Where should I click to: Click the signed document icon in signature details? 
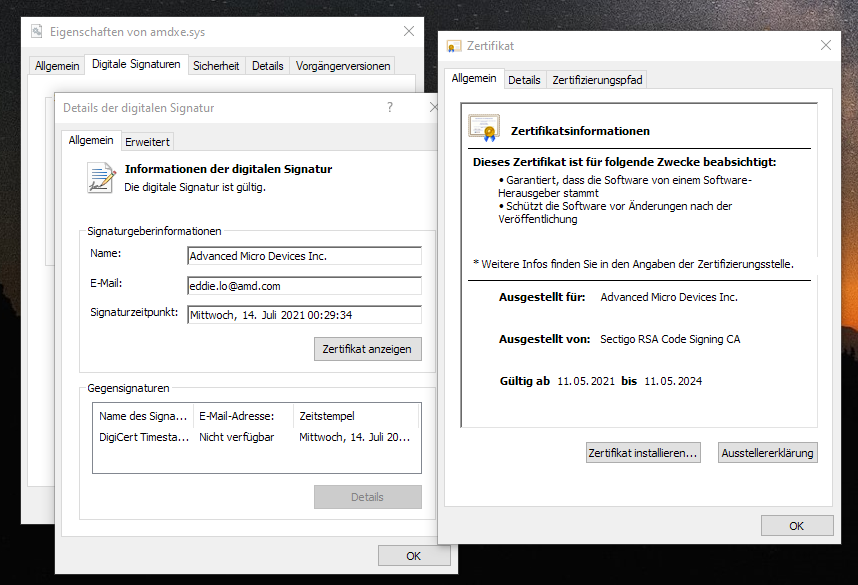[x=102, y=178]
